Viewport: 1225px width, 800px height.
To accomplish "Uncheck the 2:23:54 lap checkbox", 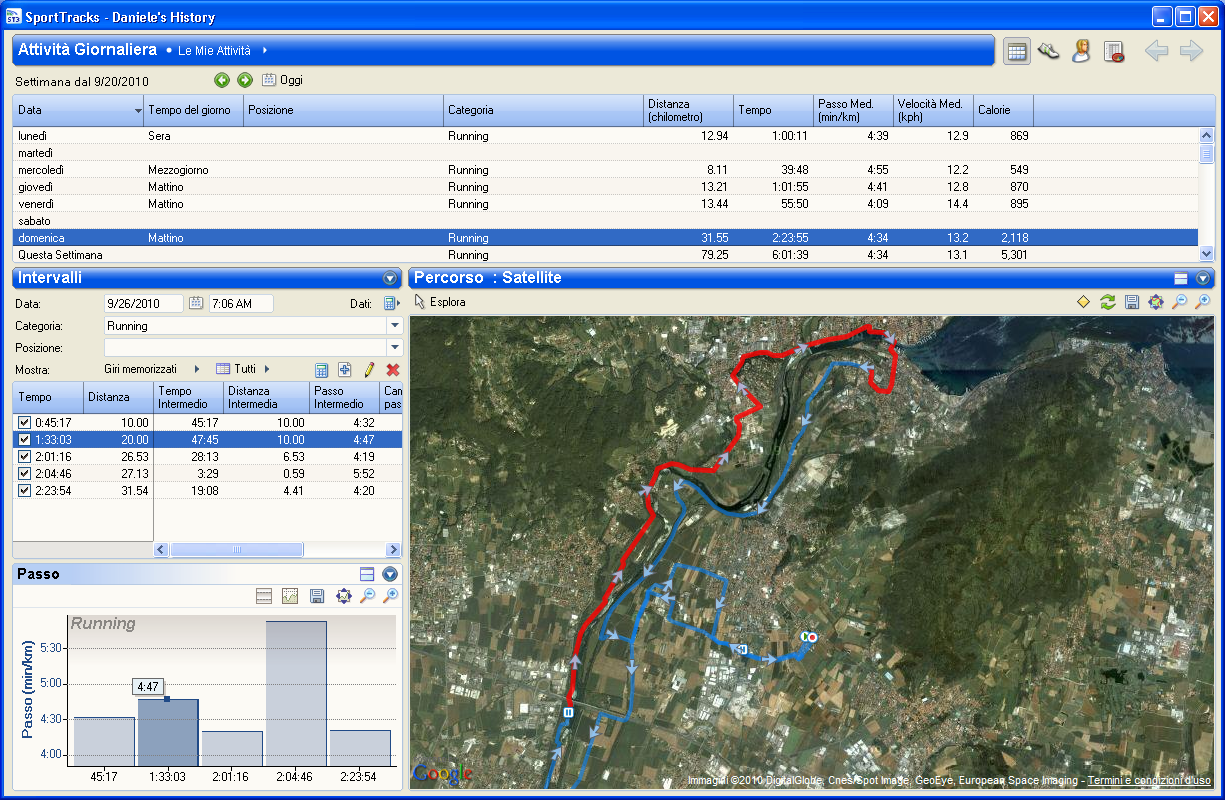I will click(25, 491).
